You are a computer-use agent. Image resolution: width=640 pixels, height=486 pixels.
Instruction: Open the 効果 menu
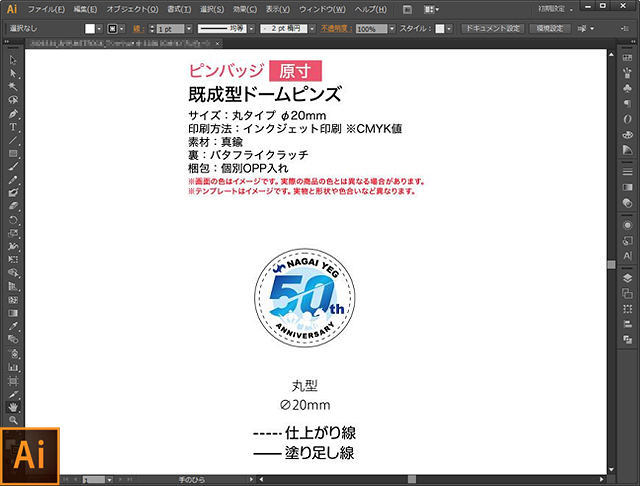point(245,9)
